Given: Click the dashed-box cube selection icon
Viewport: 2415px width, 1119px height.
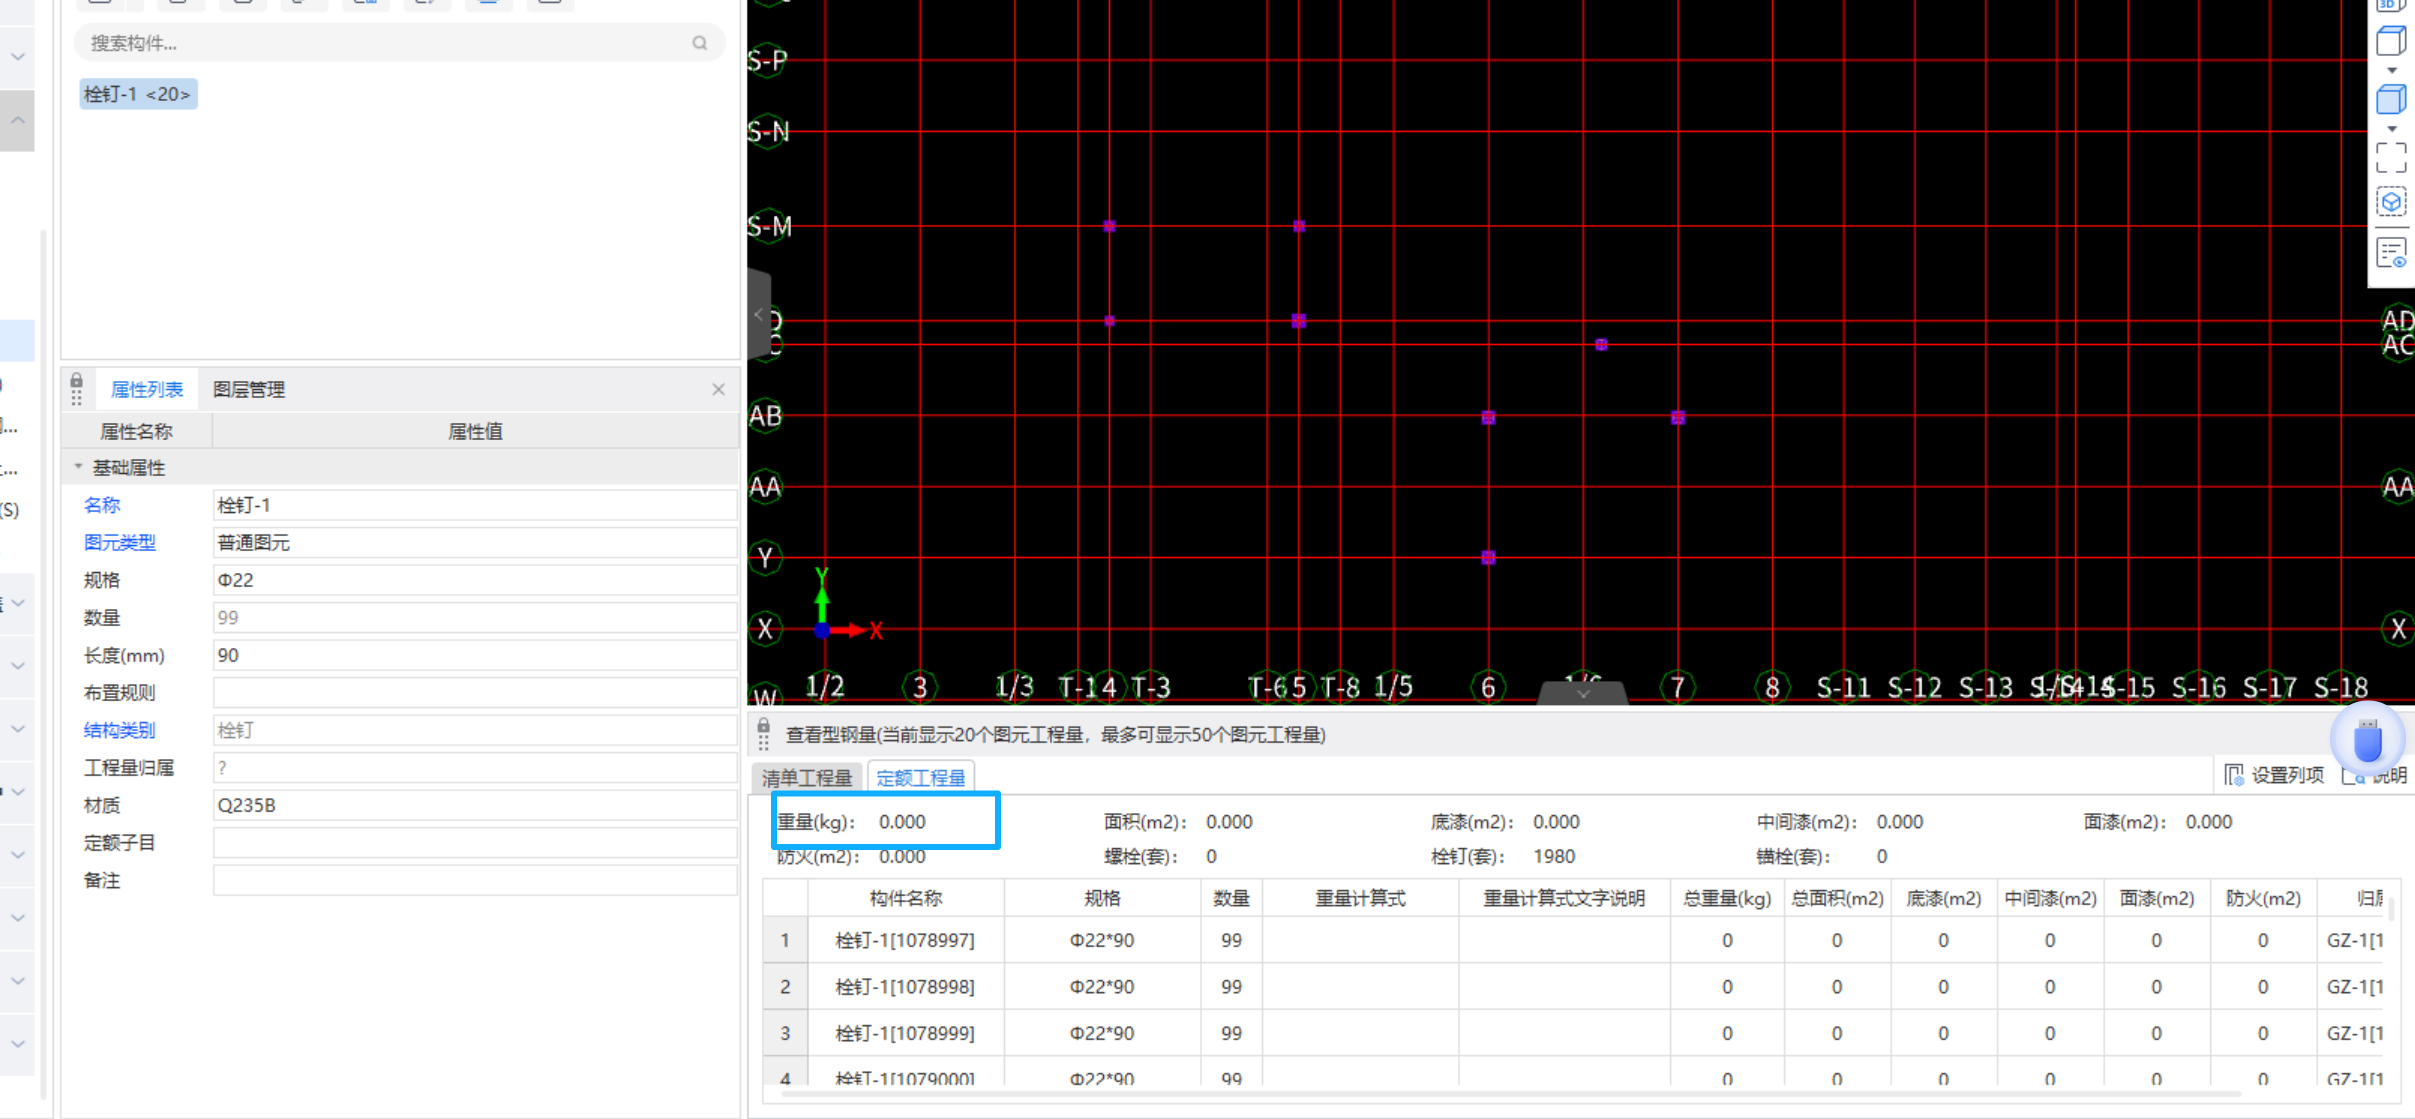Looking at the screenshot, I should 2390,203.
